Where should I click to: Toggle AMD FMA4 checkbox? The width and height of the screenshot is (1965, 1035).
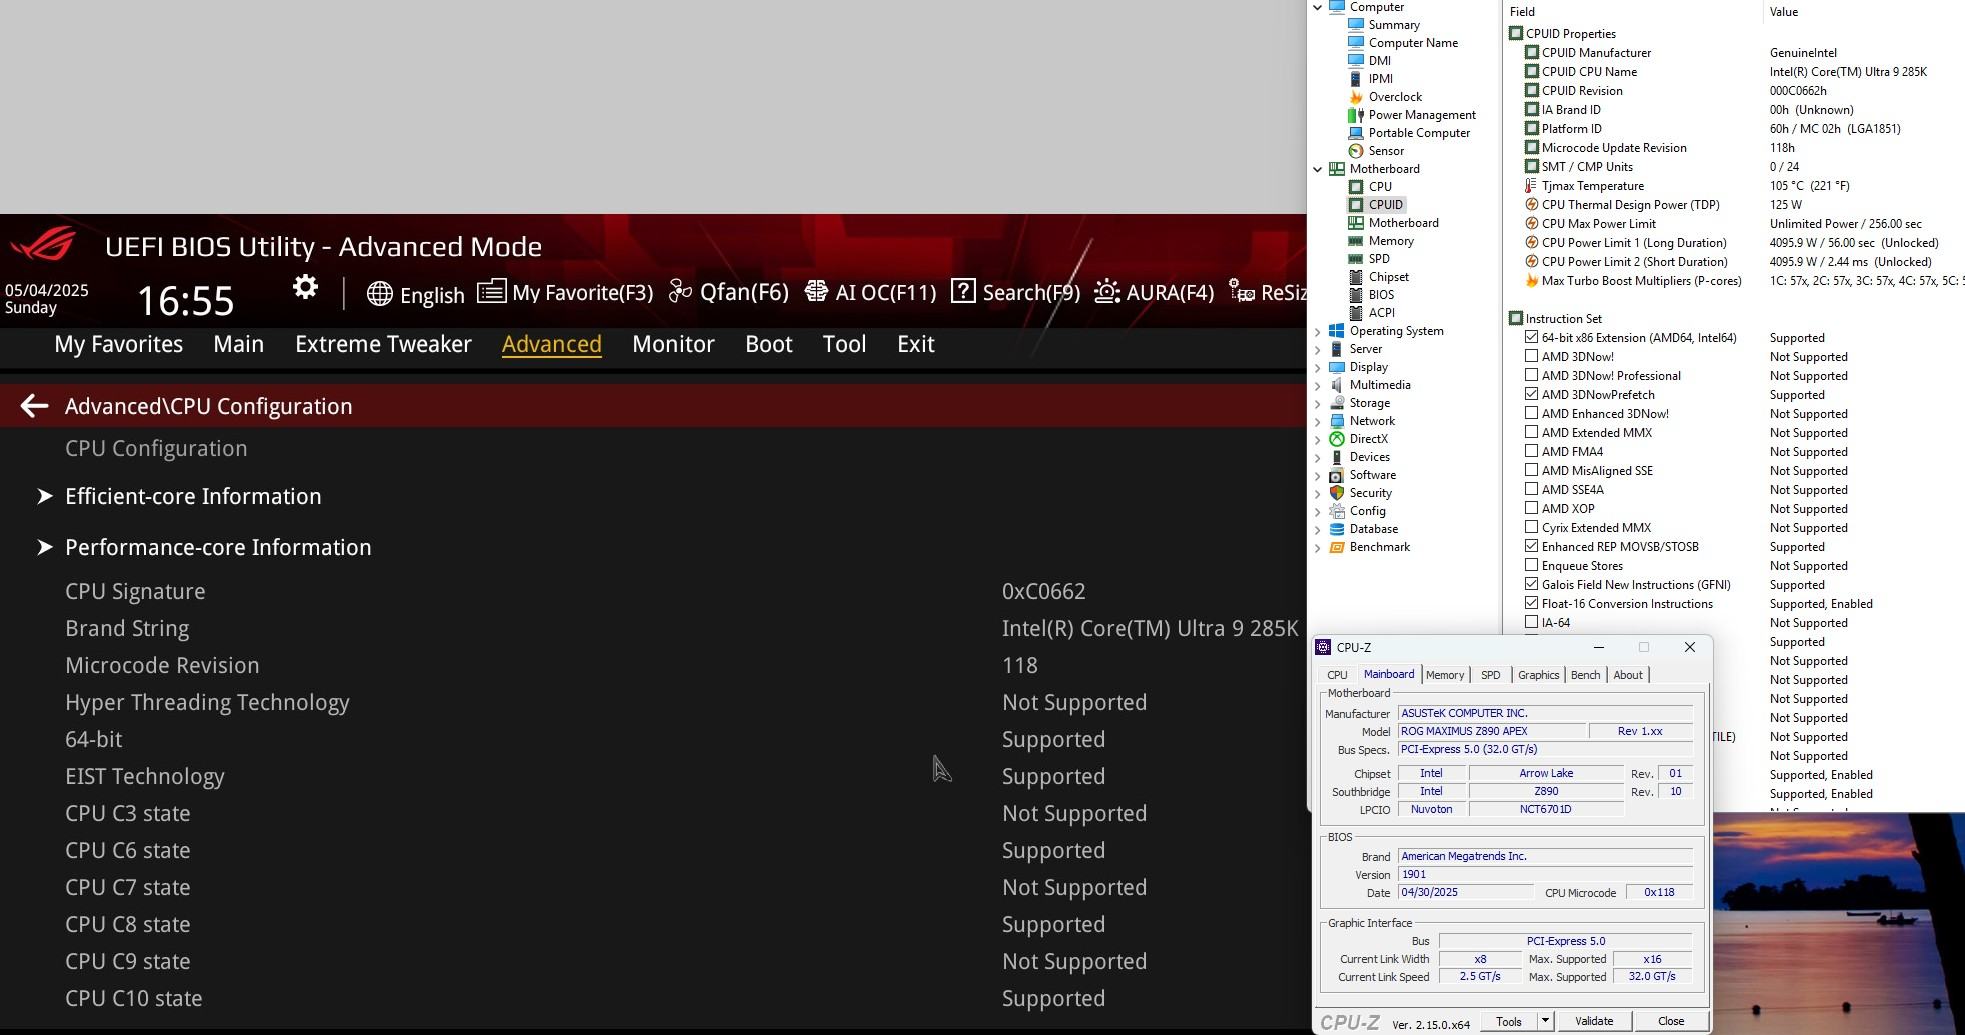tap(1531, 452)
